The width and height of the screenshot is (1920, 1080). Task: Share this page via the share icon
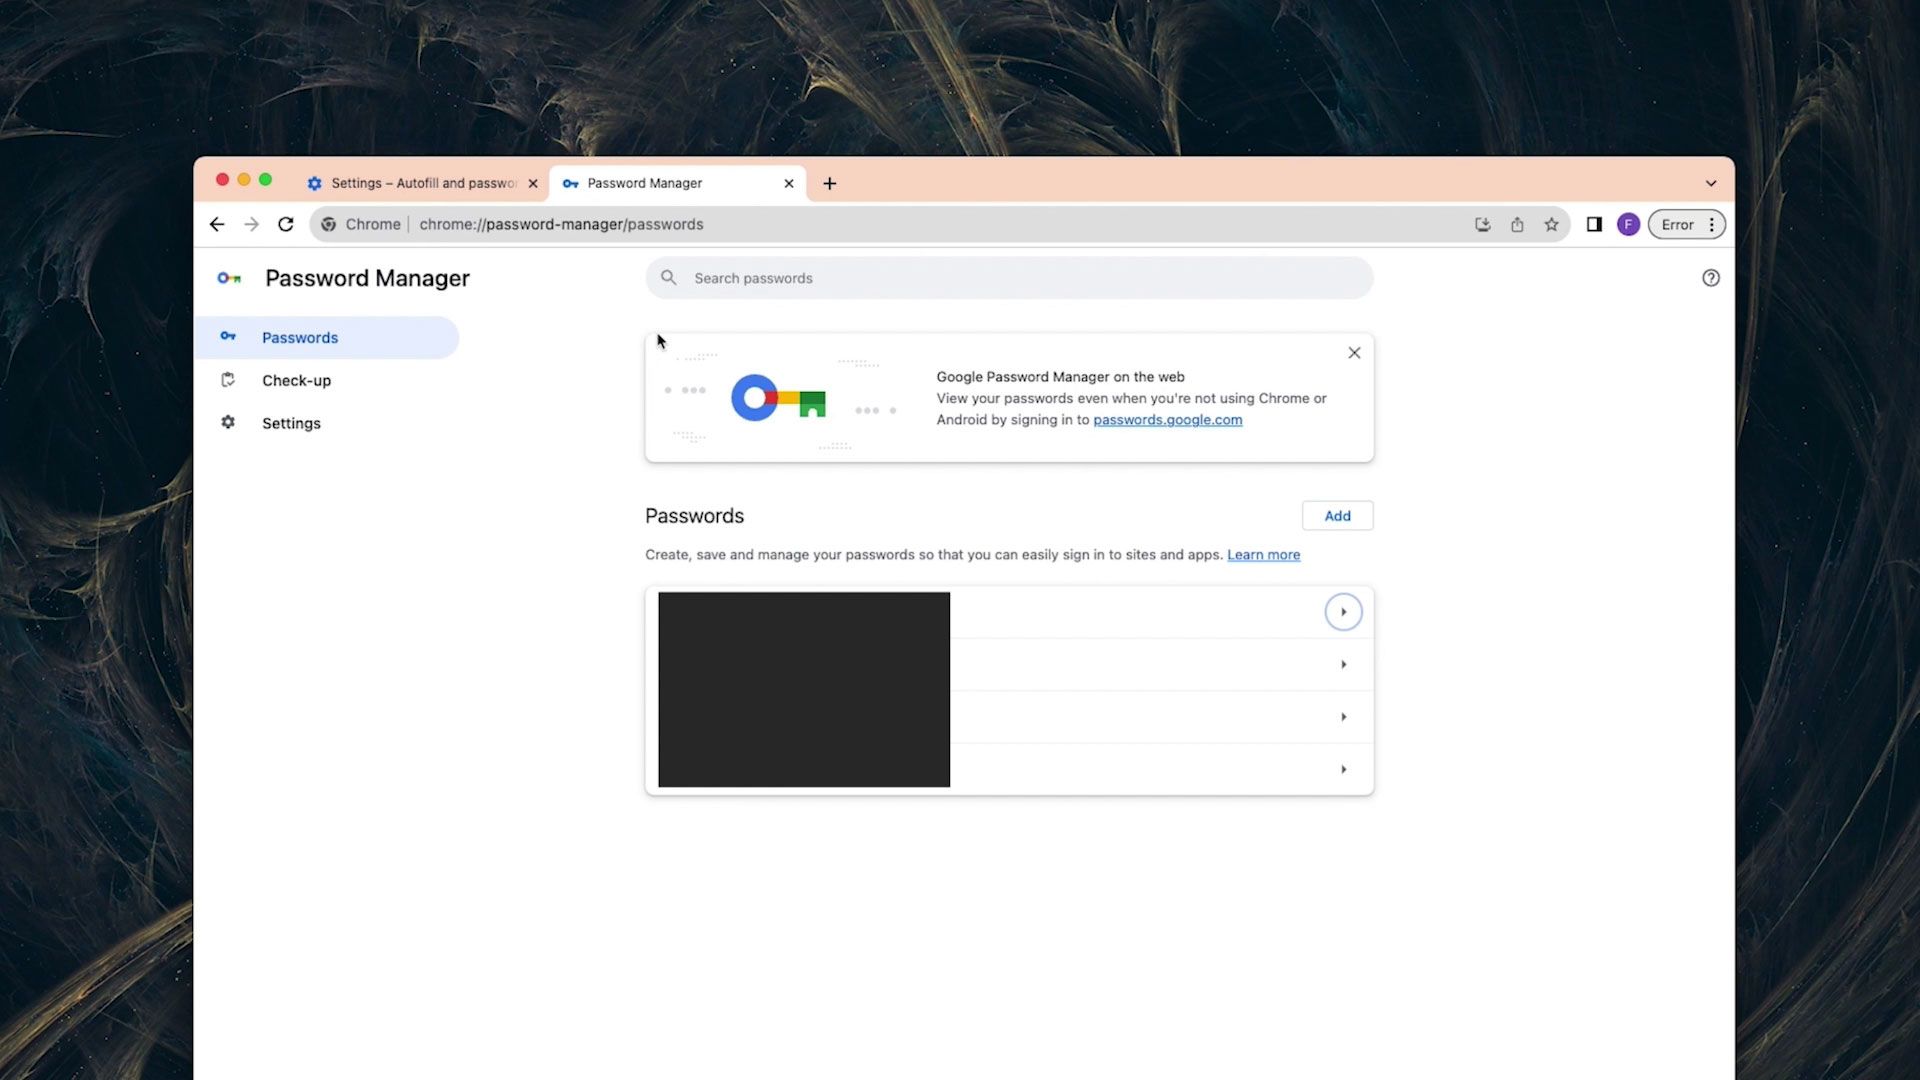coord(1517,224)
